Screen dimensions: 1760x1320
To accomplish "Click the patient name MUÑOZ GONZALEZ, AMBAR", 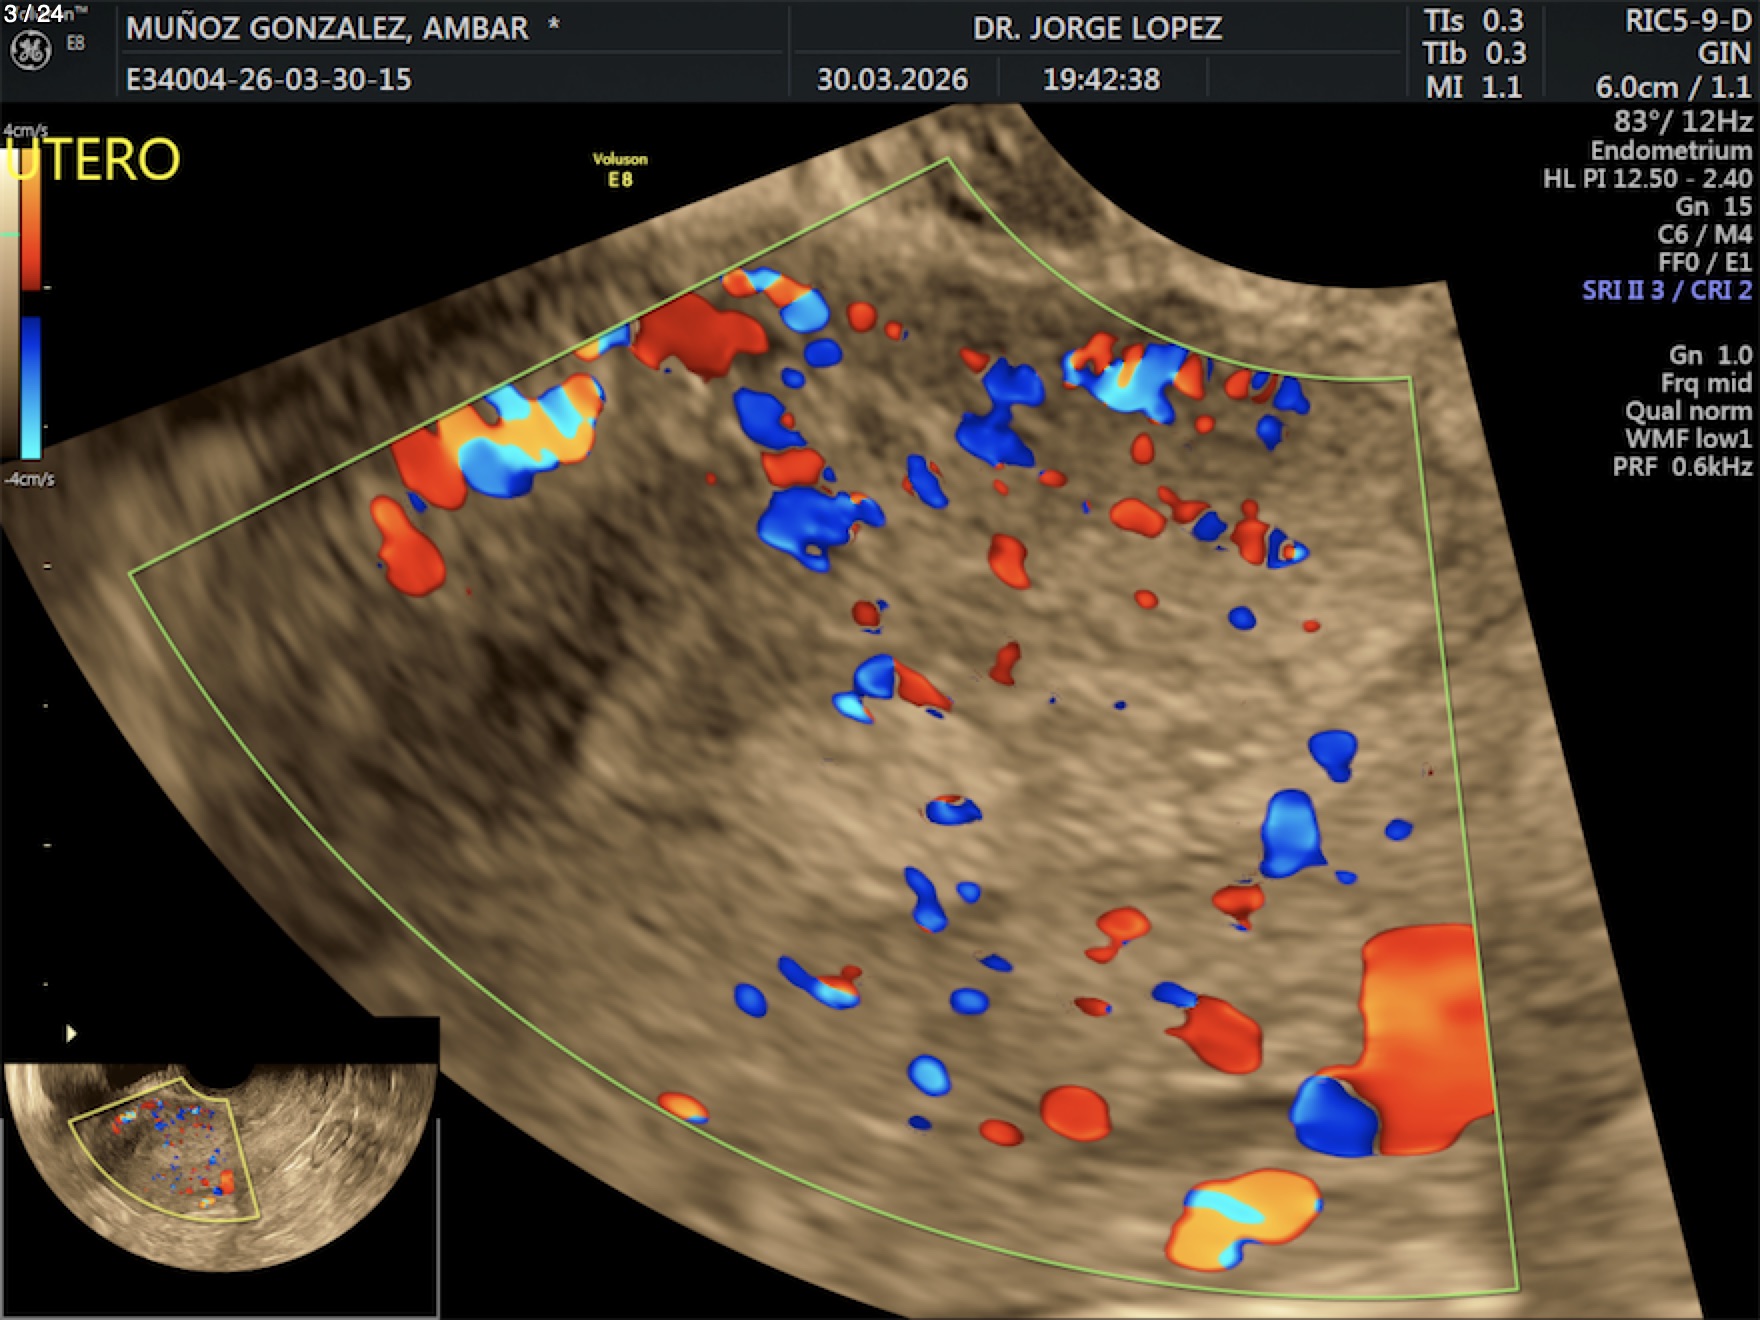I will (327, 28).
